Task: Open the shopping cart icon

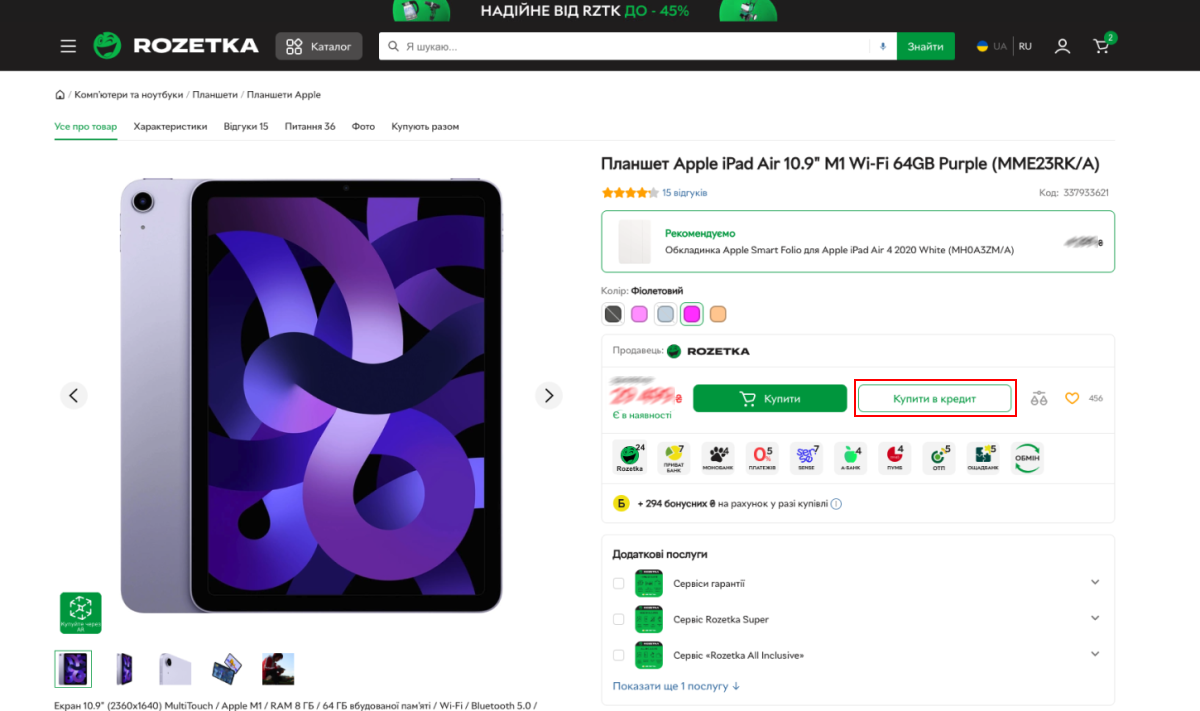Action: 1102,45
